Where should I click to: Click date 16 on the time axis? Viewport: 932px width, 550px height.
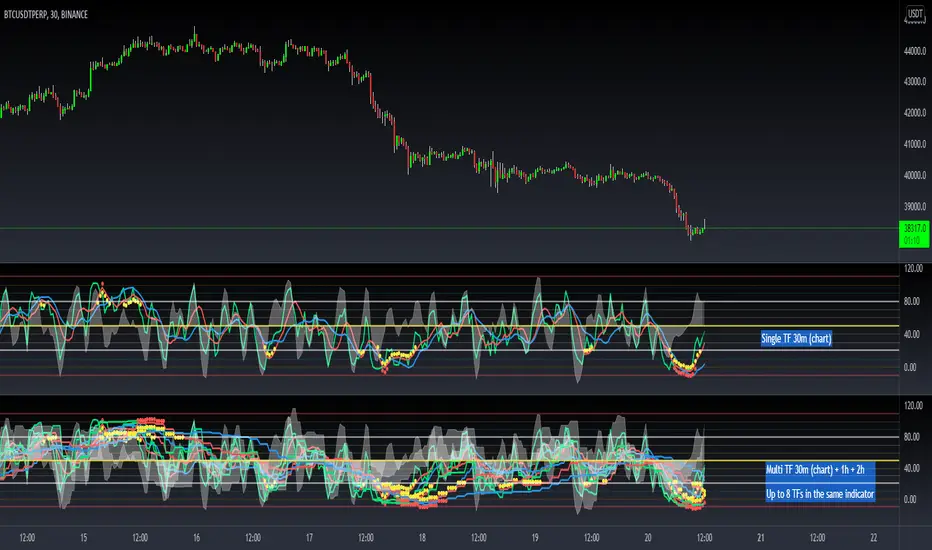click(x=196, y=538)
